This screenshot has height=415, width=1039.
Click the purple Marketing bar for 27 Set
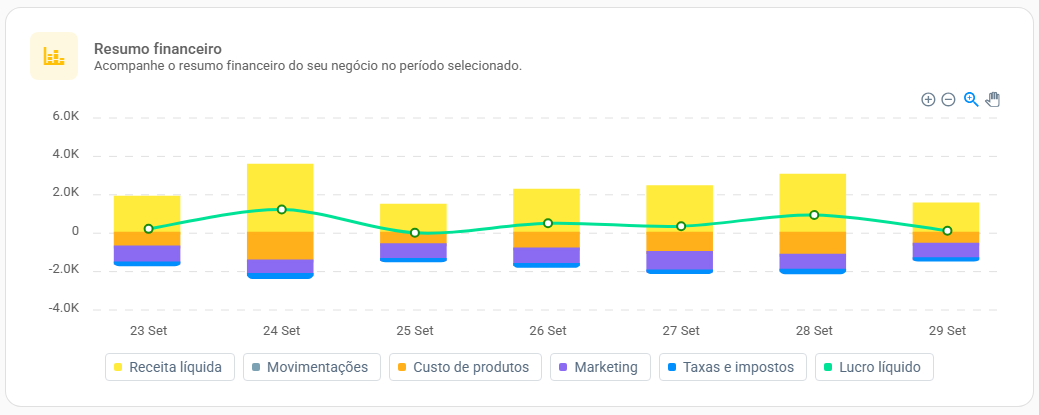(680, 261)
